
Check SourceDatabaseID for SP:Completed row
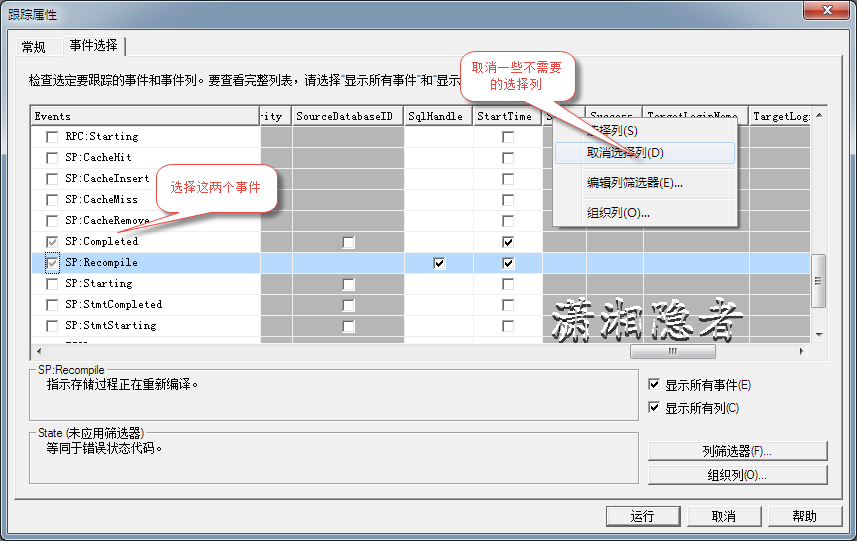348,242
